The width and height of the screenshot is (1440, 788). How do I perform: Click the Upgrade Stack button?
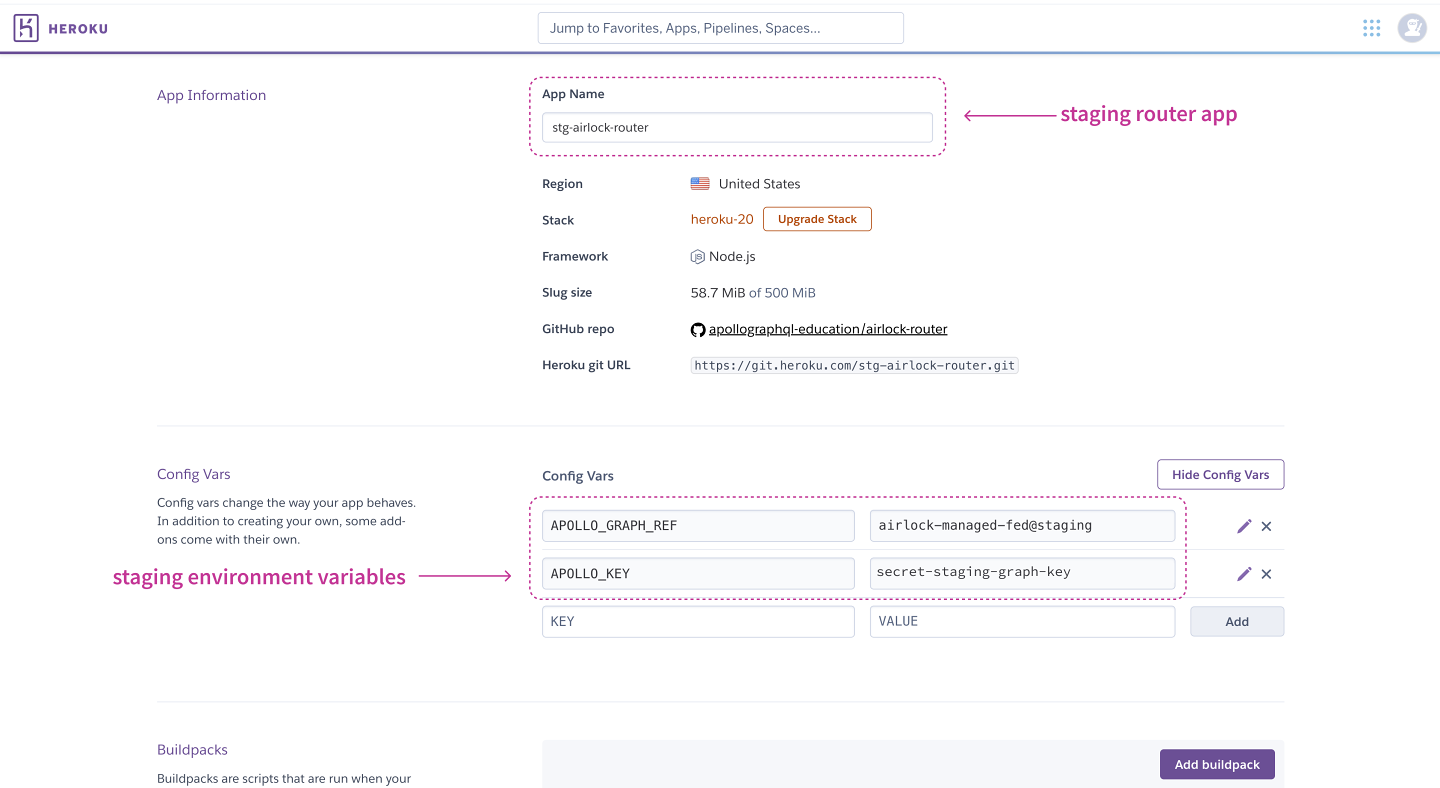817,219
